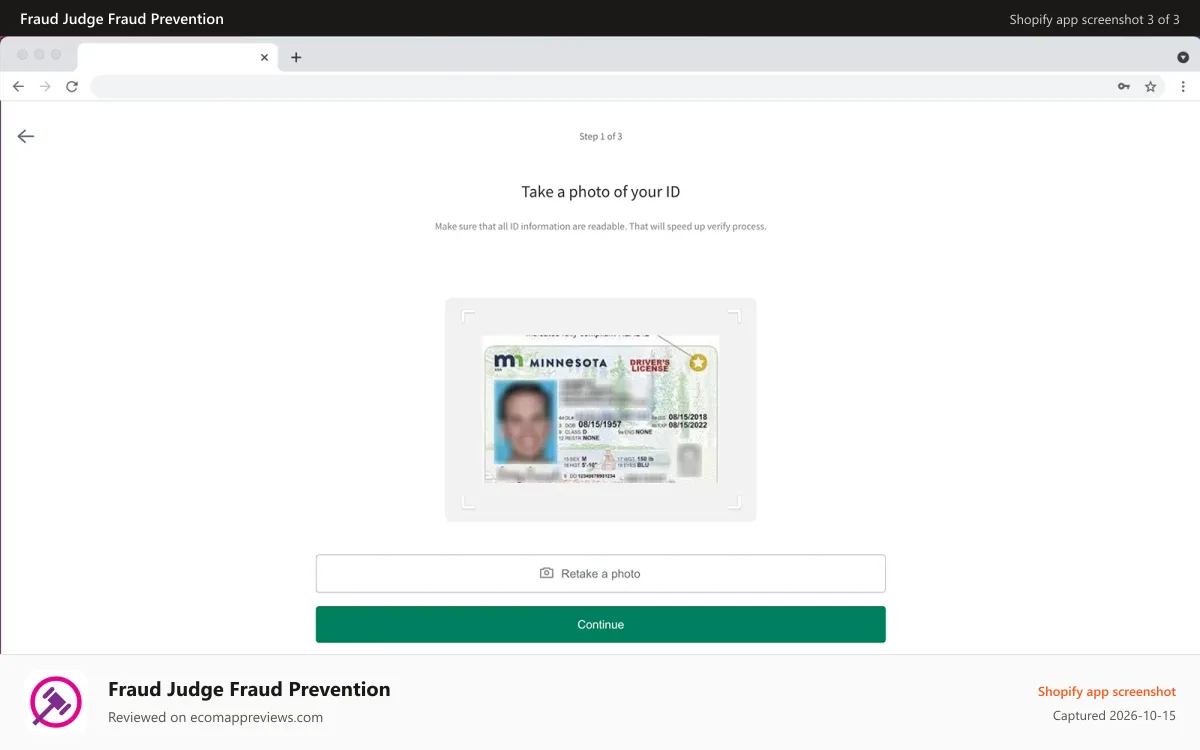Click the browser back navigation arrow
This screenshot has width=1200, height=750.
click(x=18, y=87)
